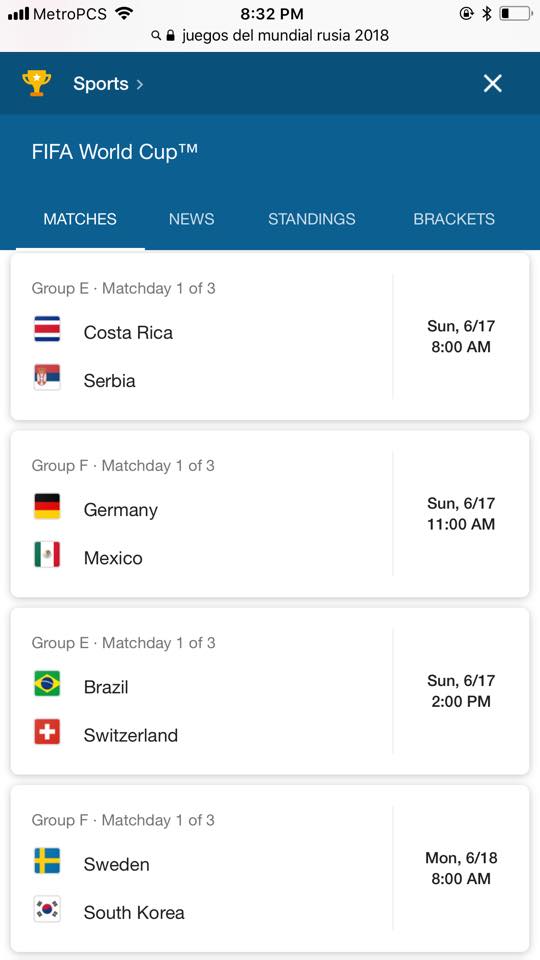Click the Mexico flag icon
This screenshot has width=540, height=960.
[47, 555]
